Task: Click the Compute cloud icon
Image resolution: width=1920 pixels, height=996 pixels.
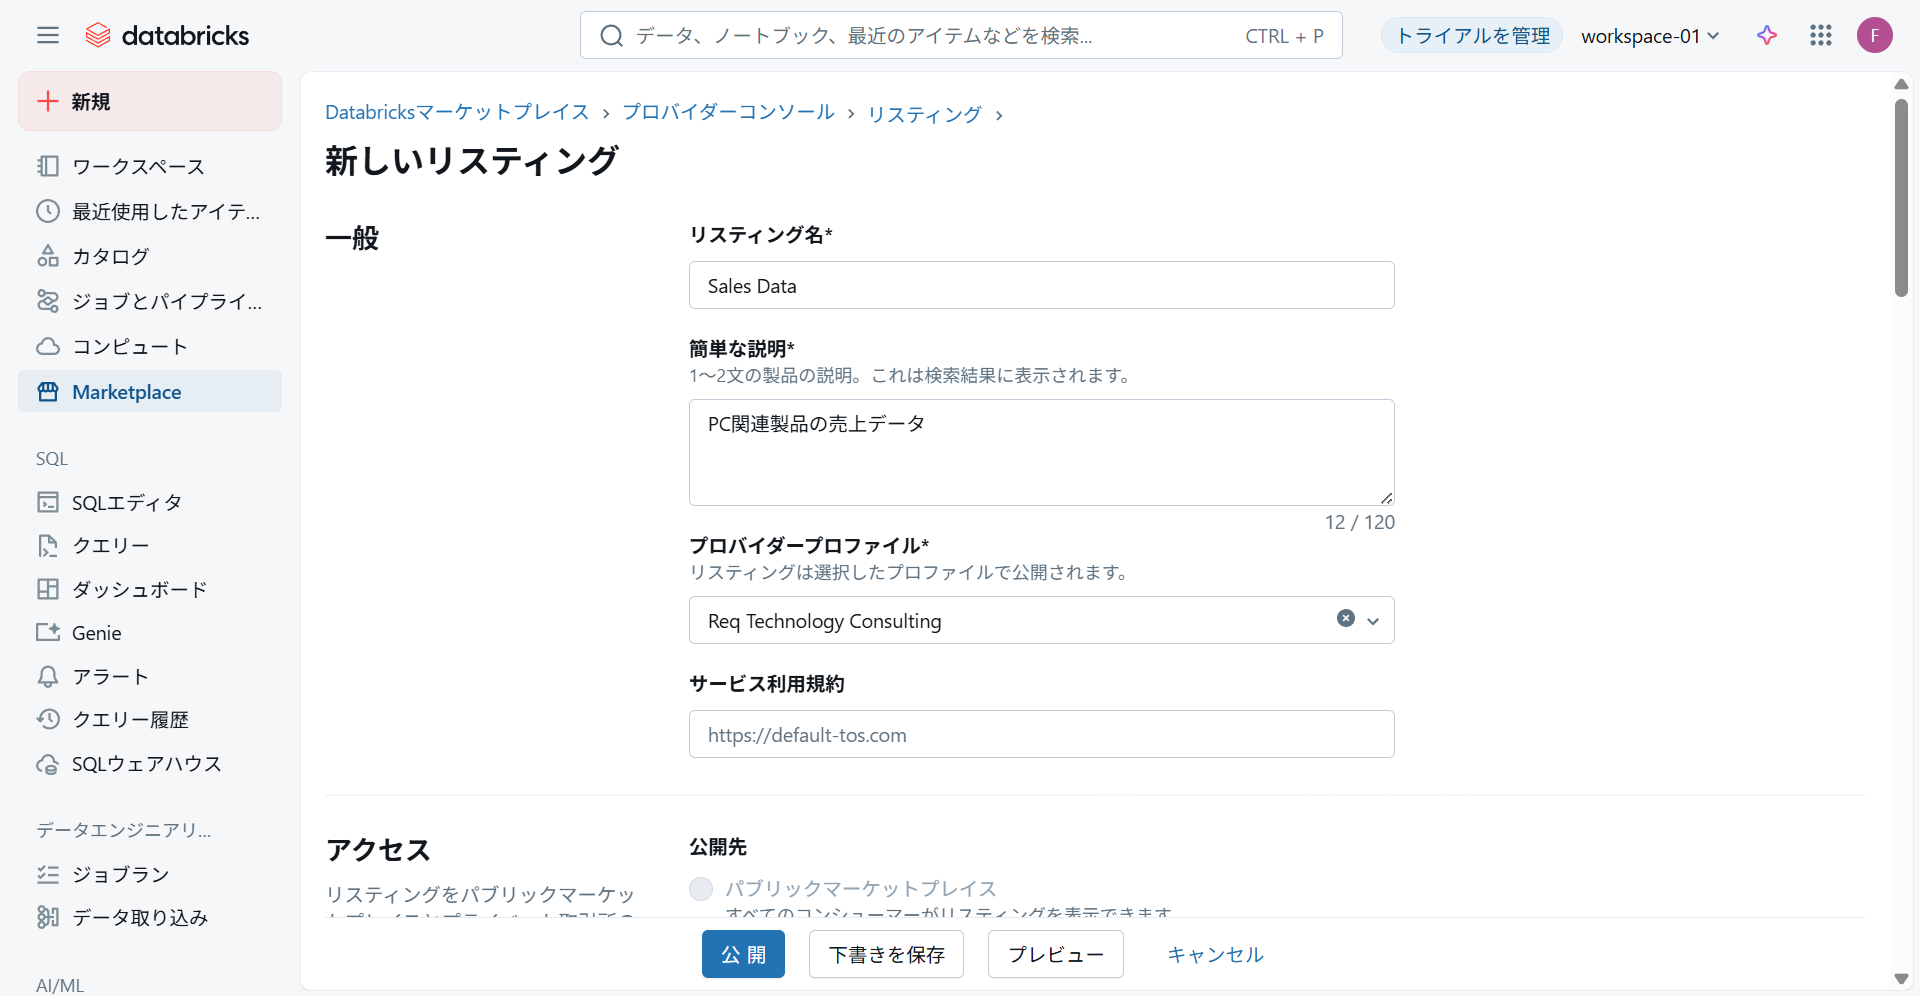Action: point(48,347)
